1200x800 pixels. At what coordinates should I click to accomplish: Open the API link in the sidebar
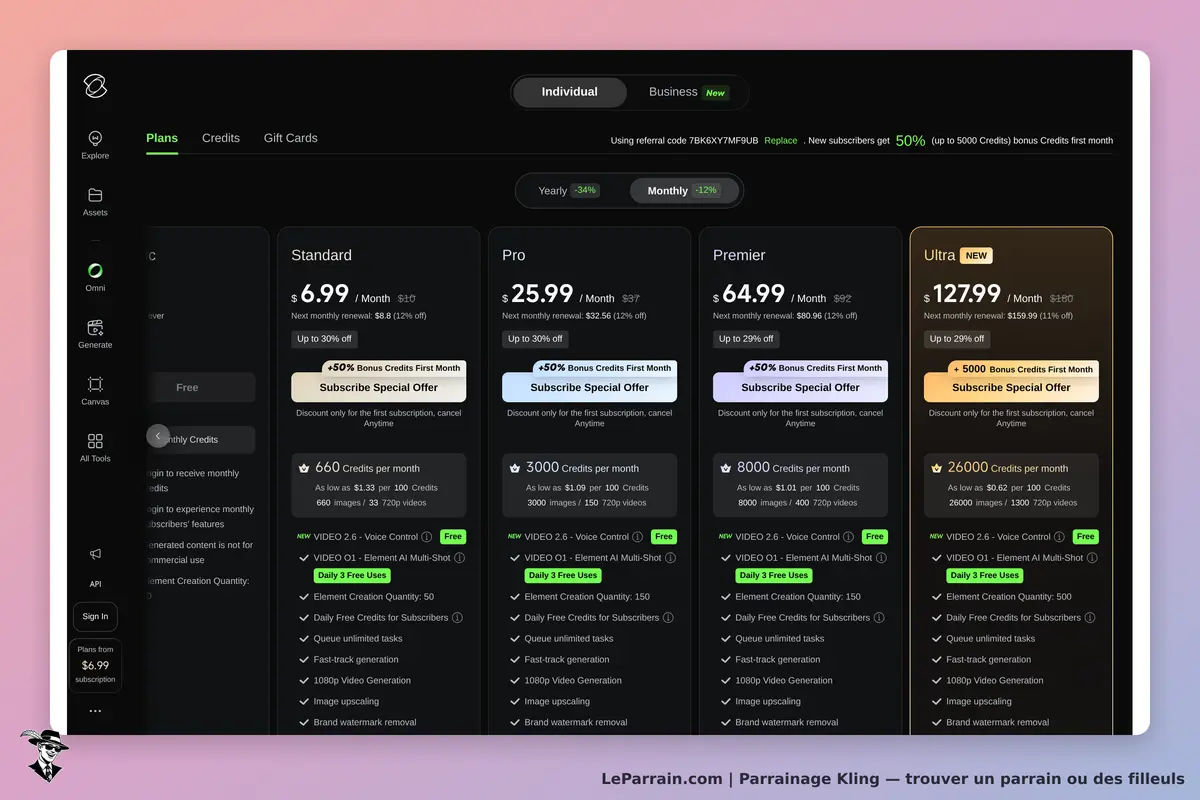point(95,584)
